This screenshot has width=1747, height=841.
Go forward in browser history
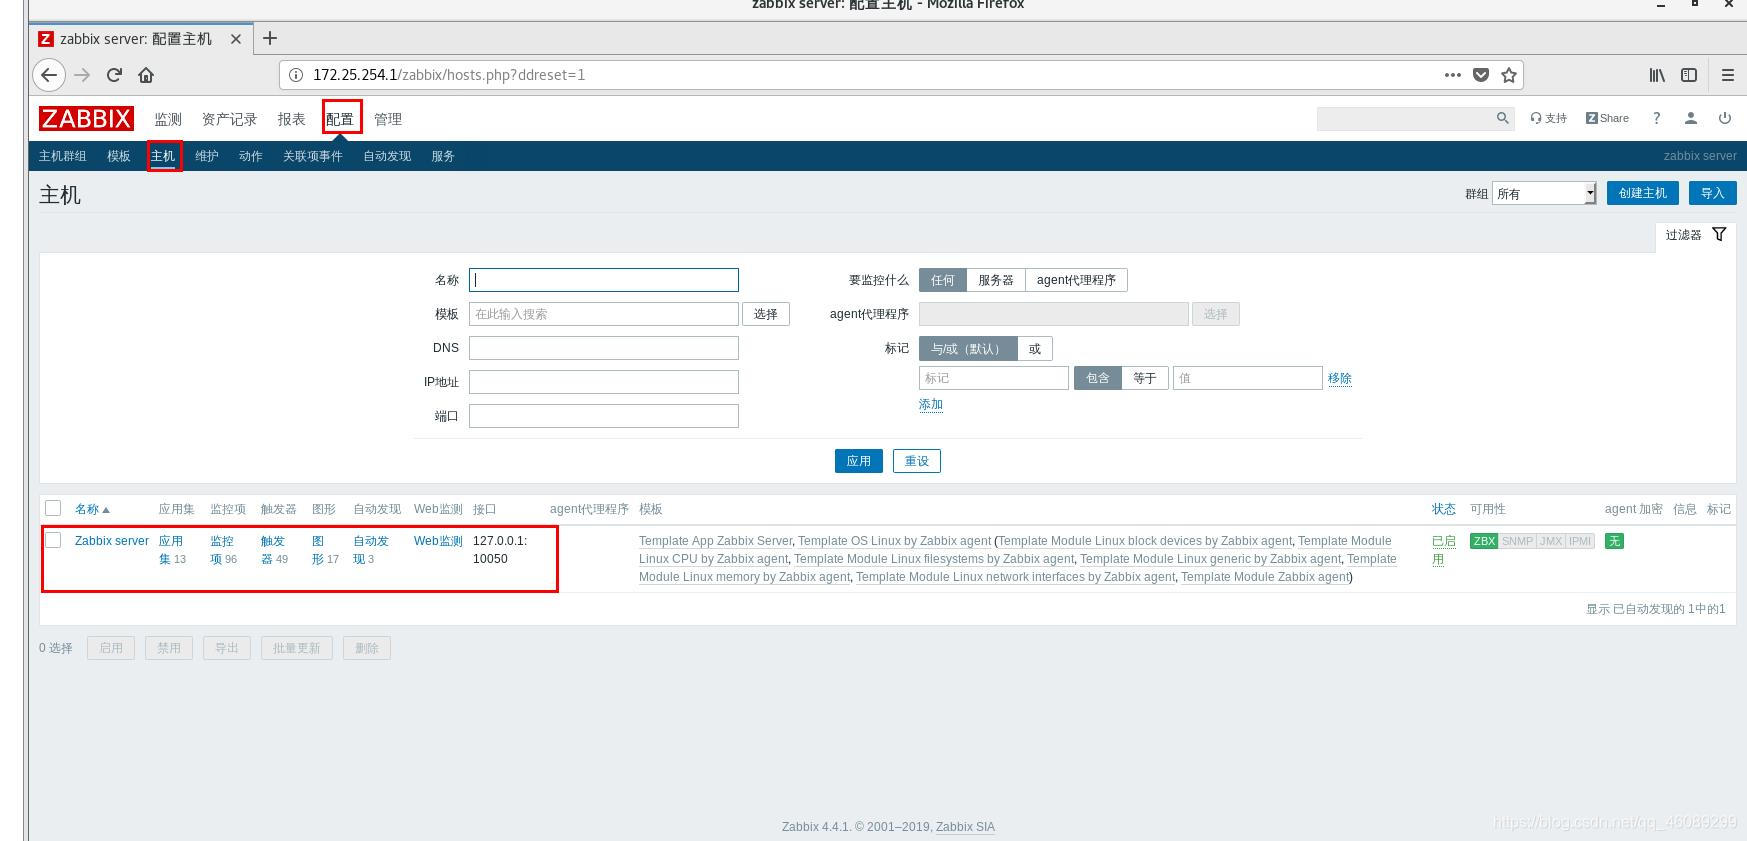tap(82, 75)
